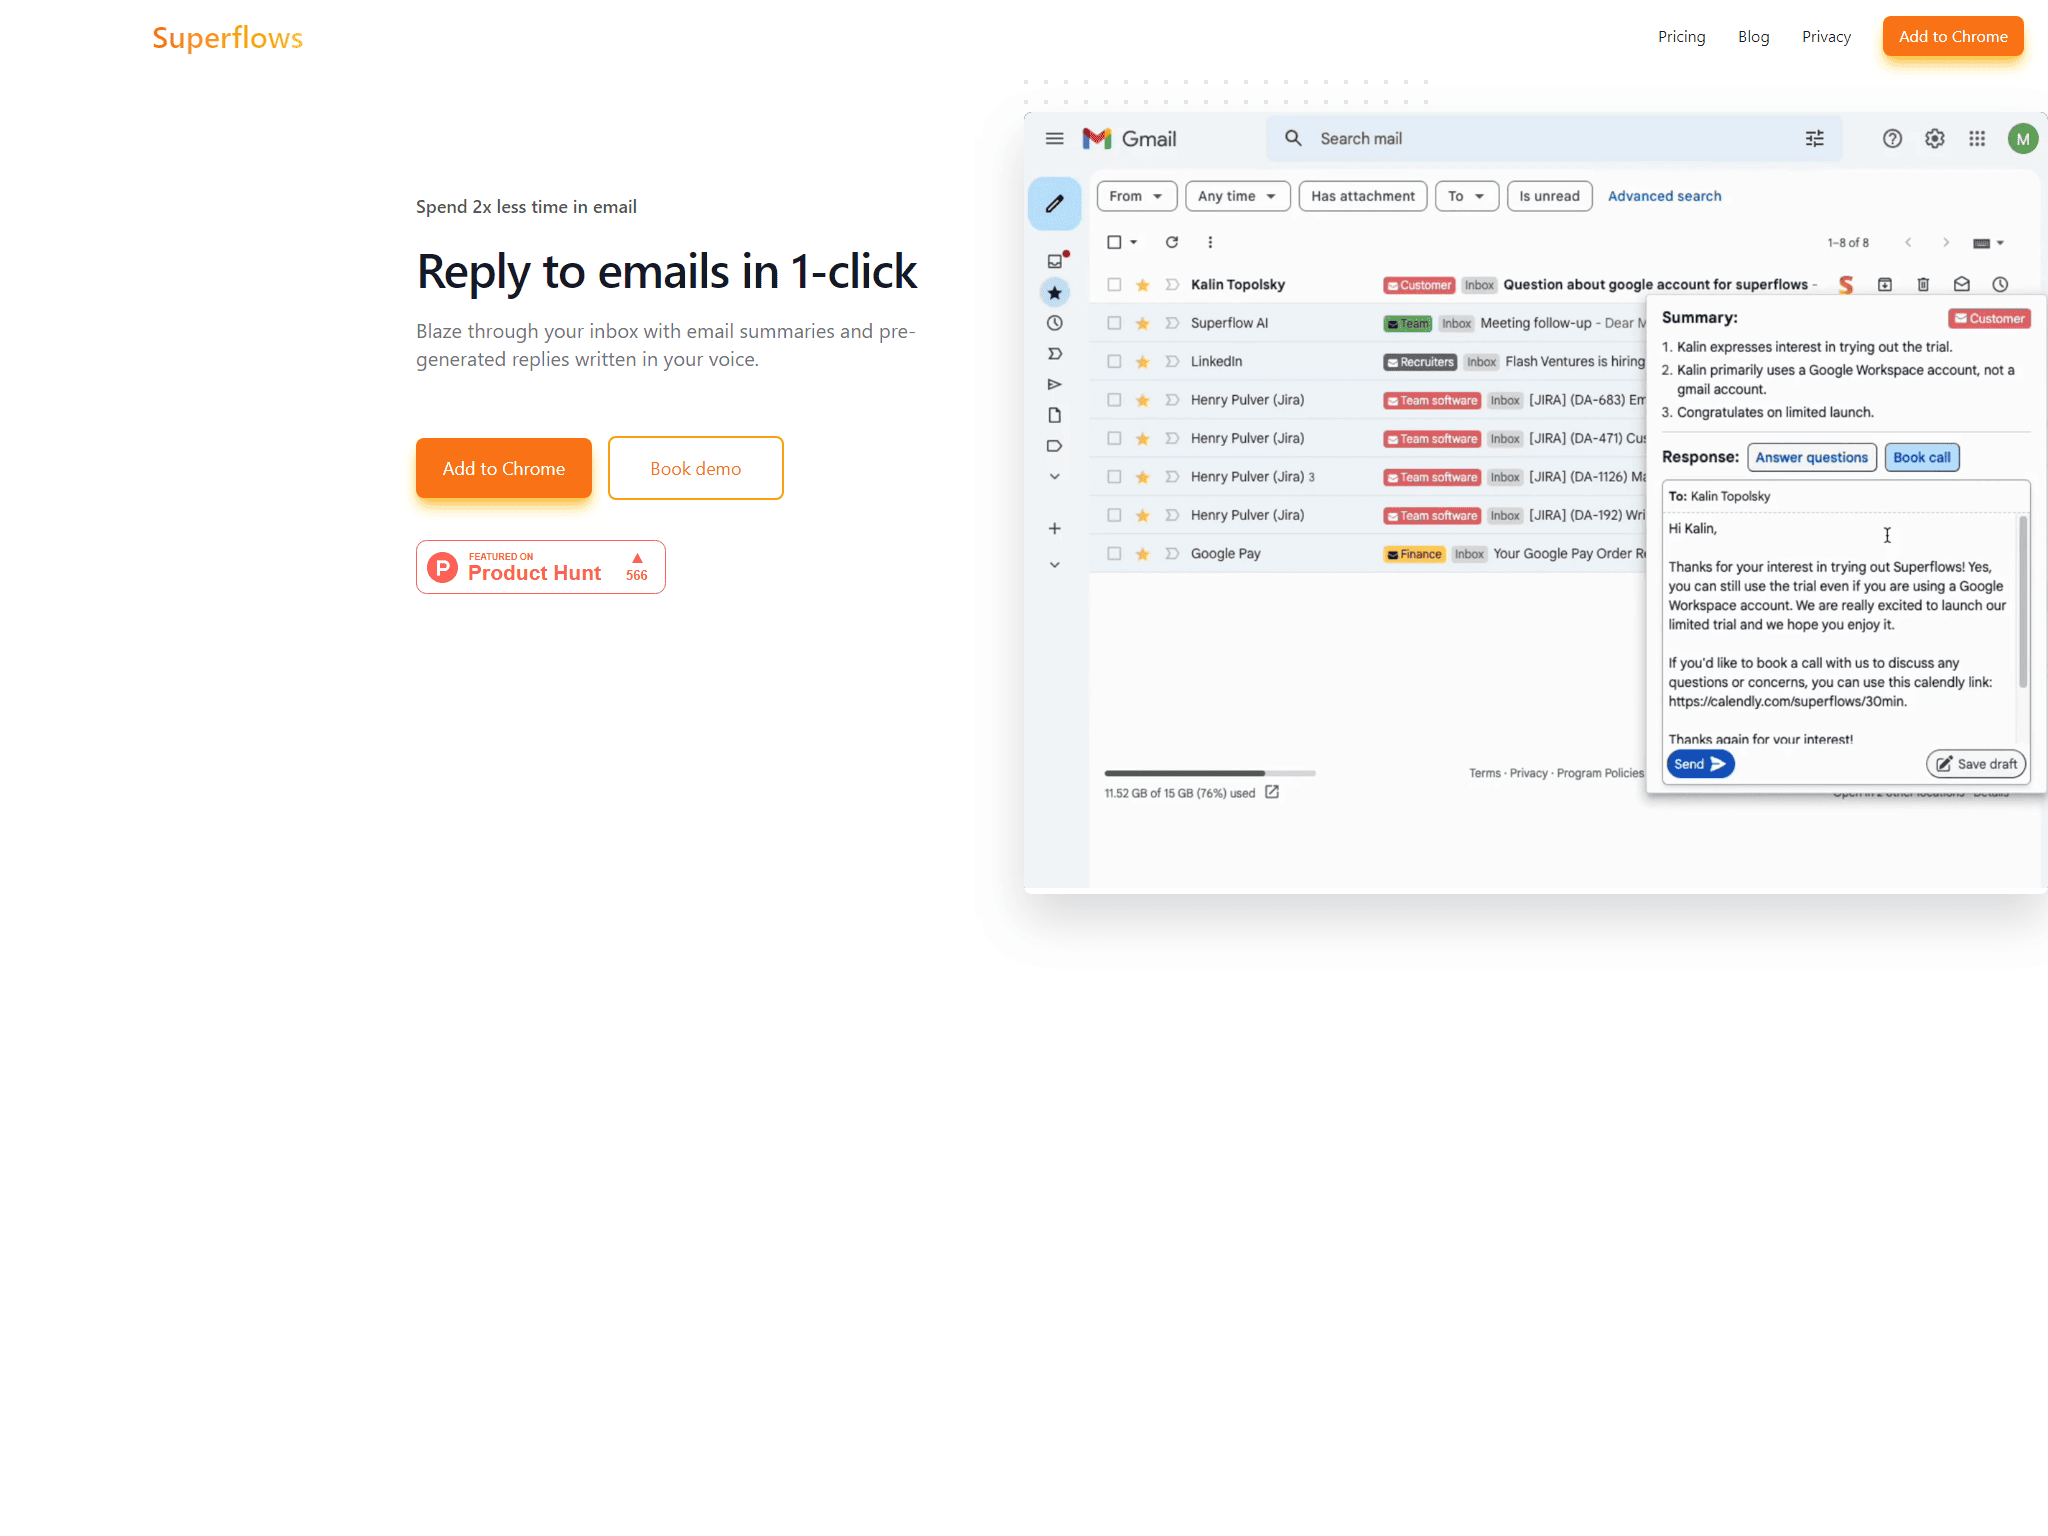Click the Book demo button
Viewport: 2048px width, 1536px height.
point(695,468)
